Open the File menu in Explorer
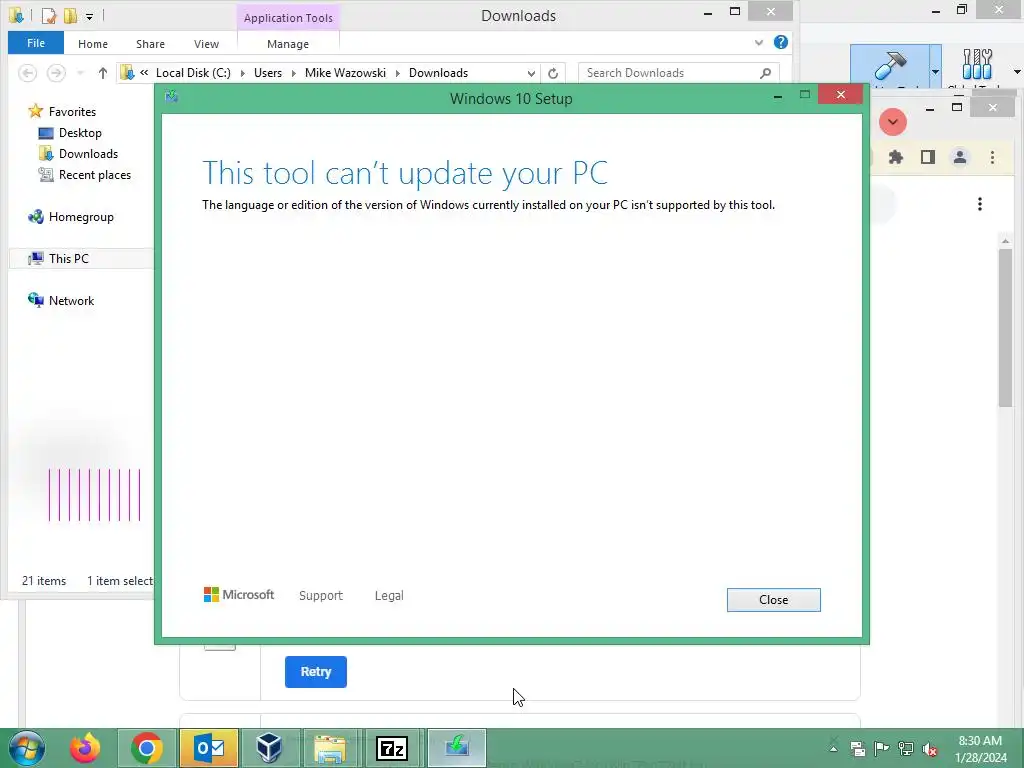1024x768 pixels. point(36,43)
